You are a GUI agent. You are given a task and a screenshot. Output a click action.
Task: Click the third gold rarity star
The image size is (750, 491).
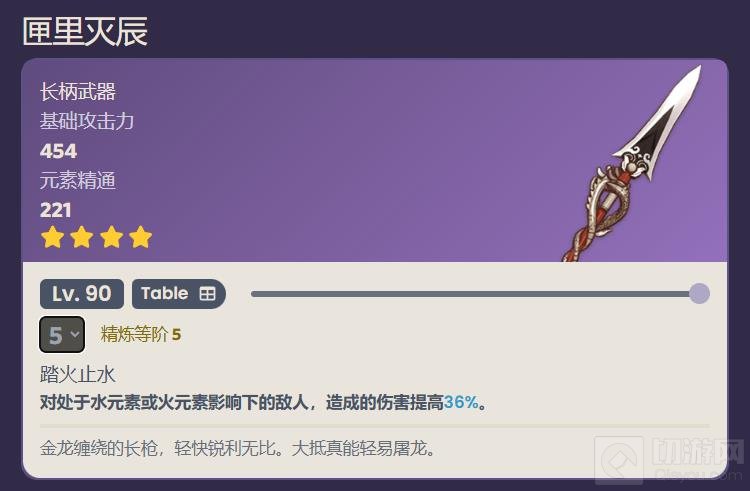(x=111, y=237)
